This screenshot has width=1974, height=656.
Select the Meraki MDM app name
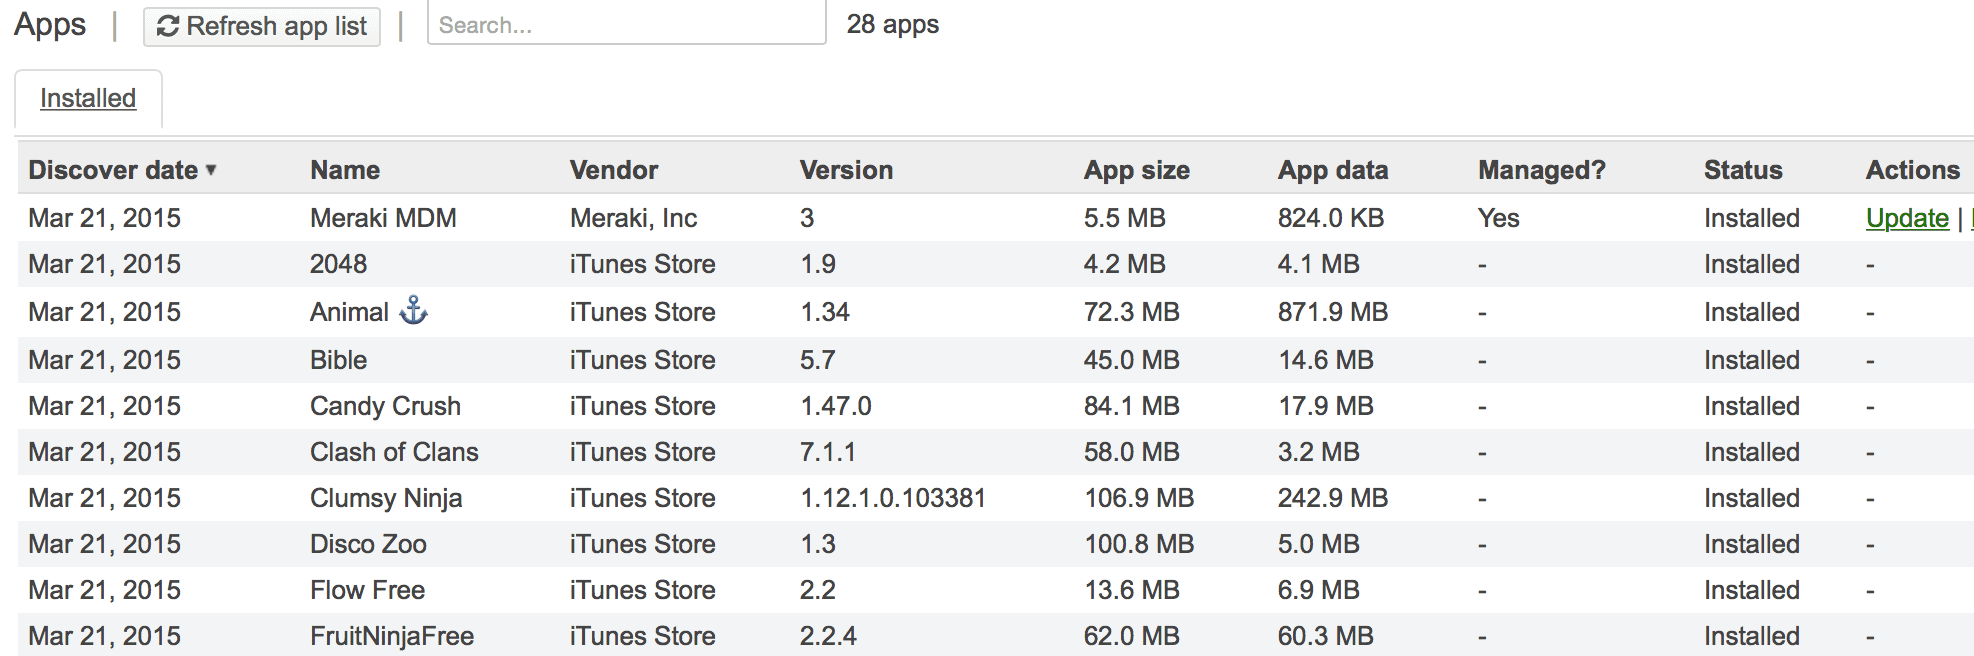click(x=383, y=218)
